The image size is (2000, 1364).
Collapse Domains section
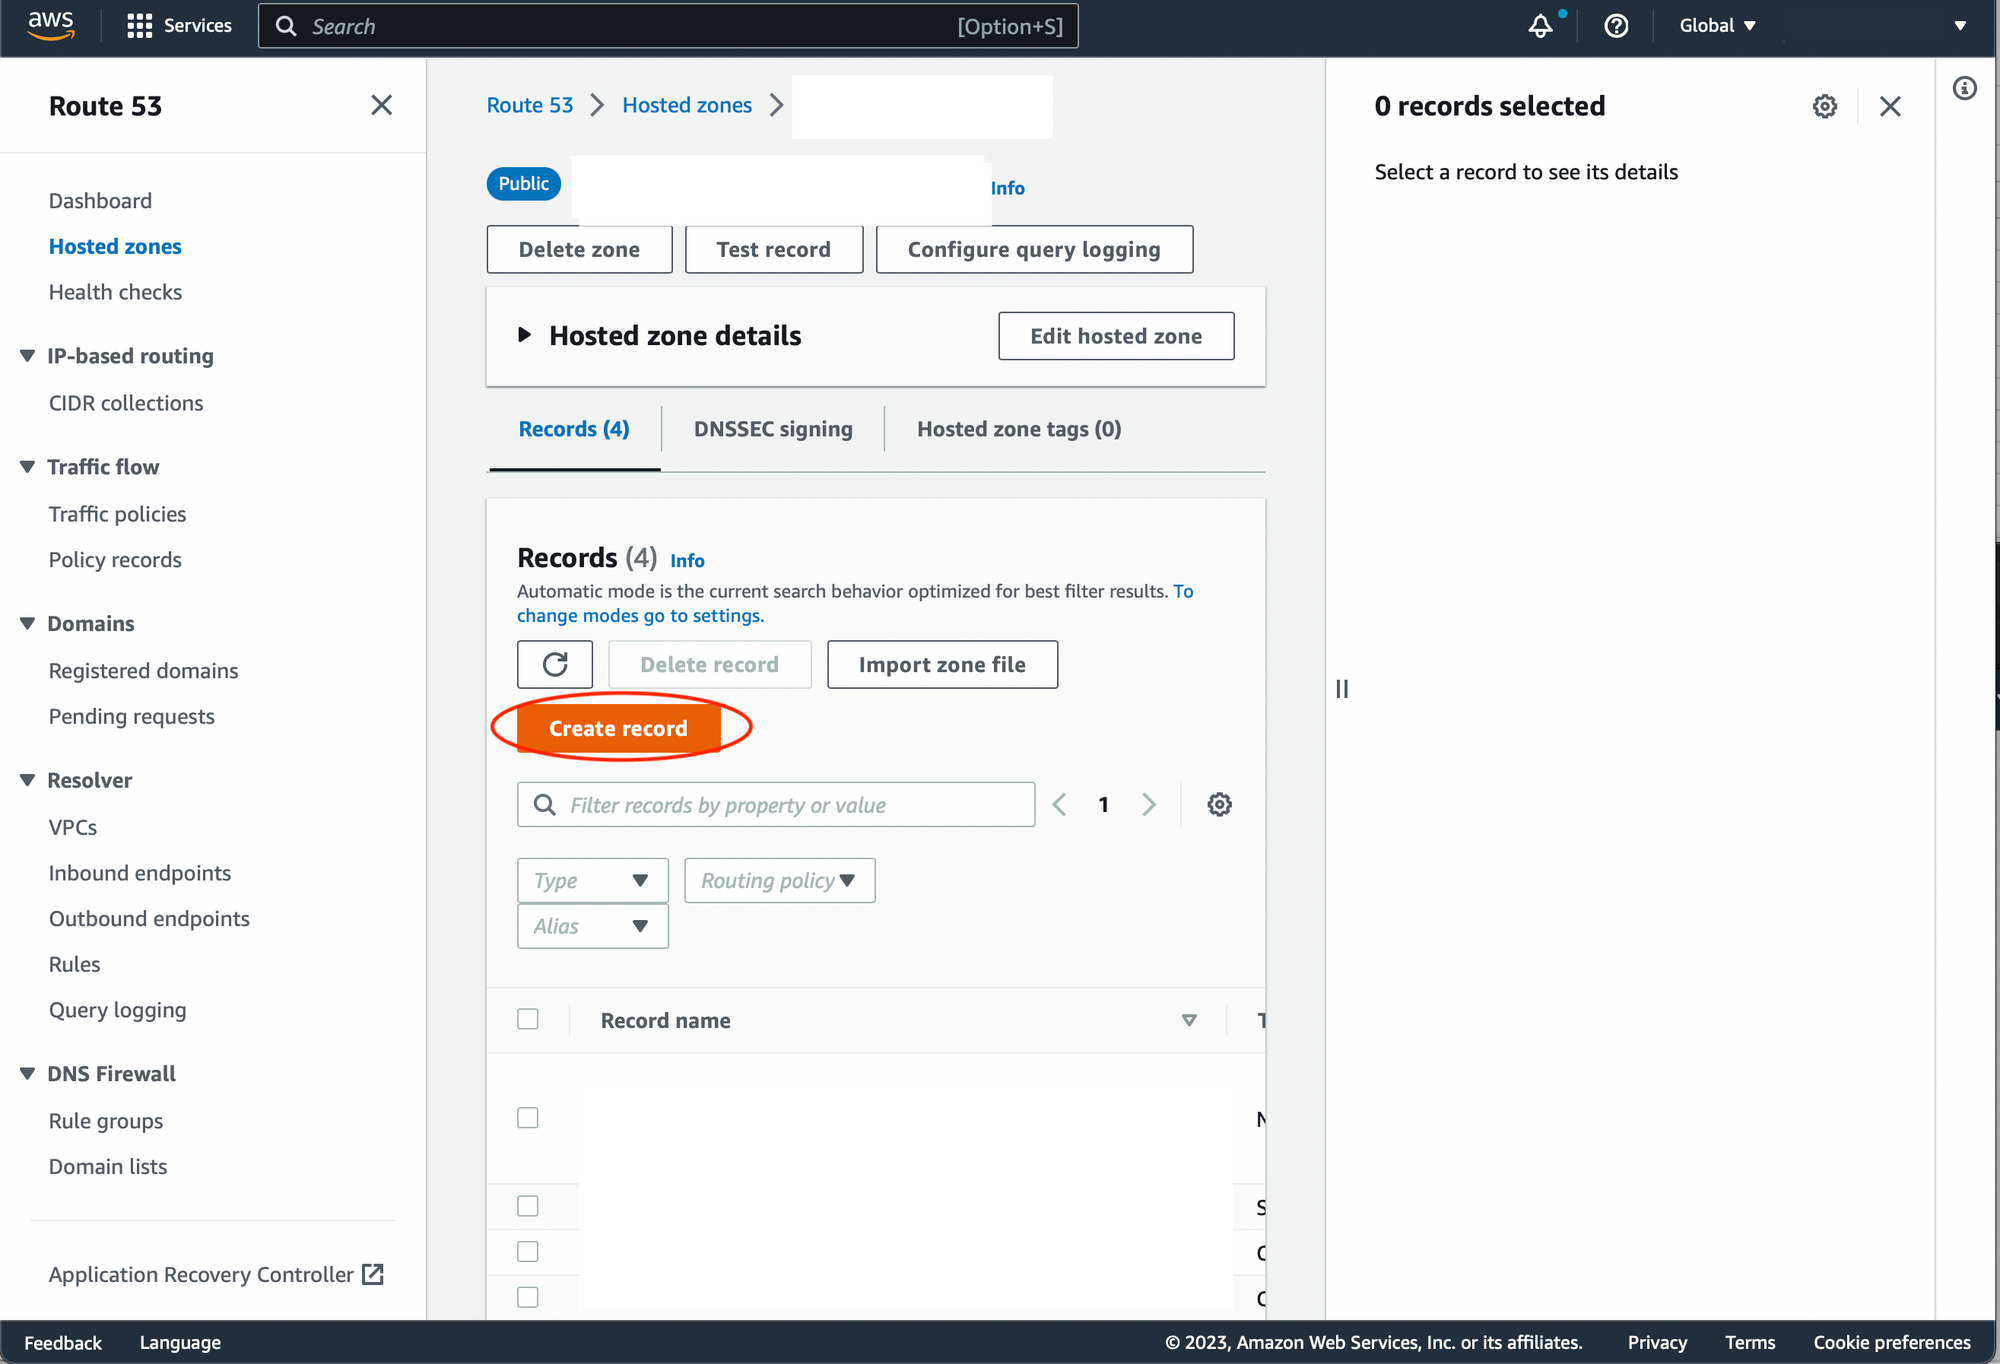(28, 624)
